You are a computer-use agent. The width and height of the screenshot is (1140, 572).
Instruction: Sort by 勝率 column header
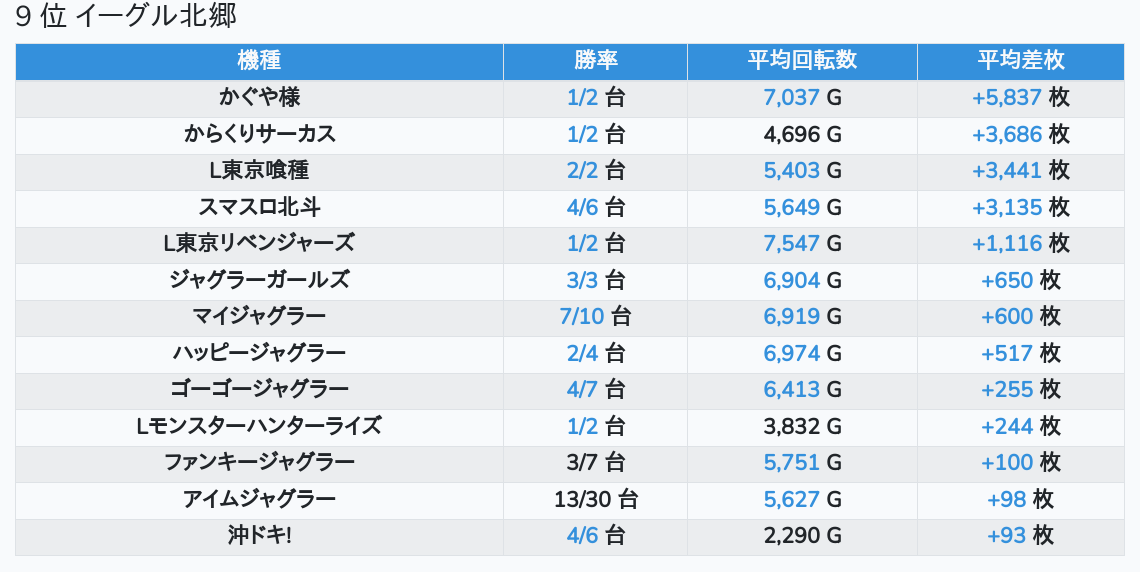click(595, 60)
